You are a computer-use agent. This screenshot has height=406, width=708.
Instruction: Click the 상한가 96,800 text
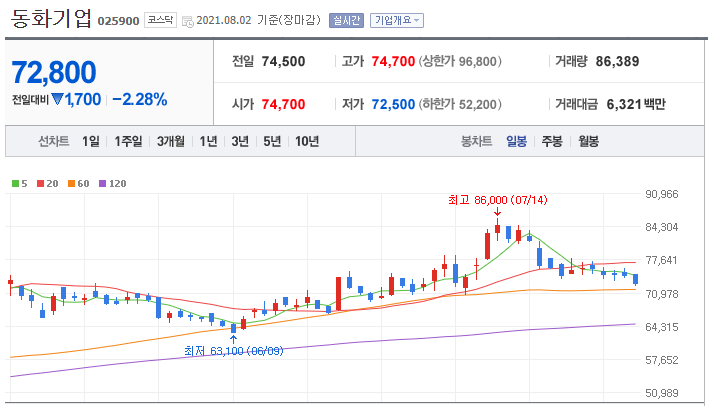coord(460,61)
